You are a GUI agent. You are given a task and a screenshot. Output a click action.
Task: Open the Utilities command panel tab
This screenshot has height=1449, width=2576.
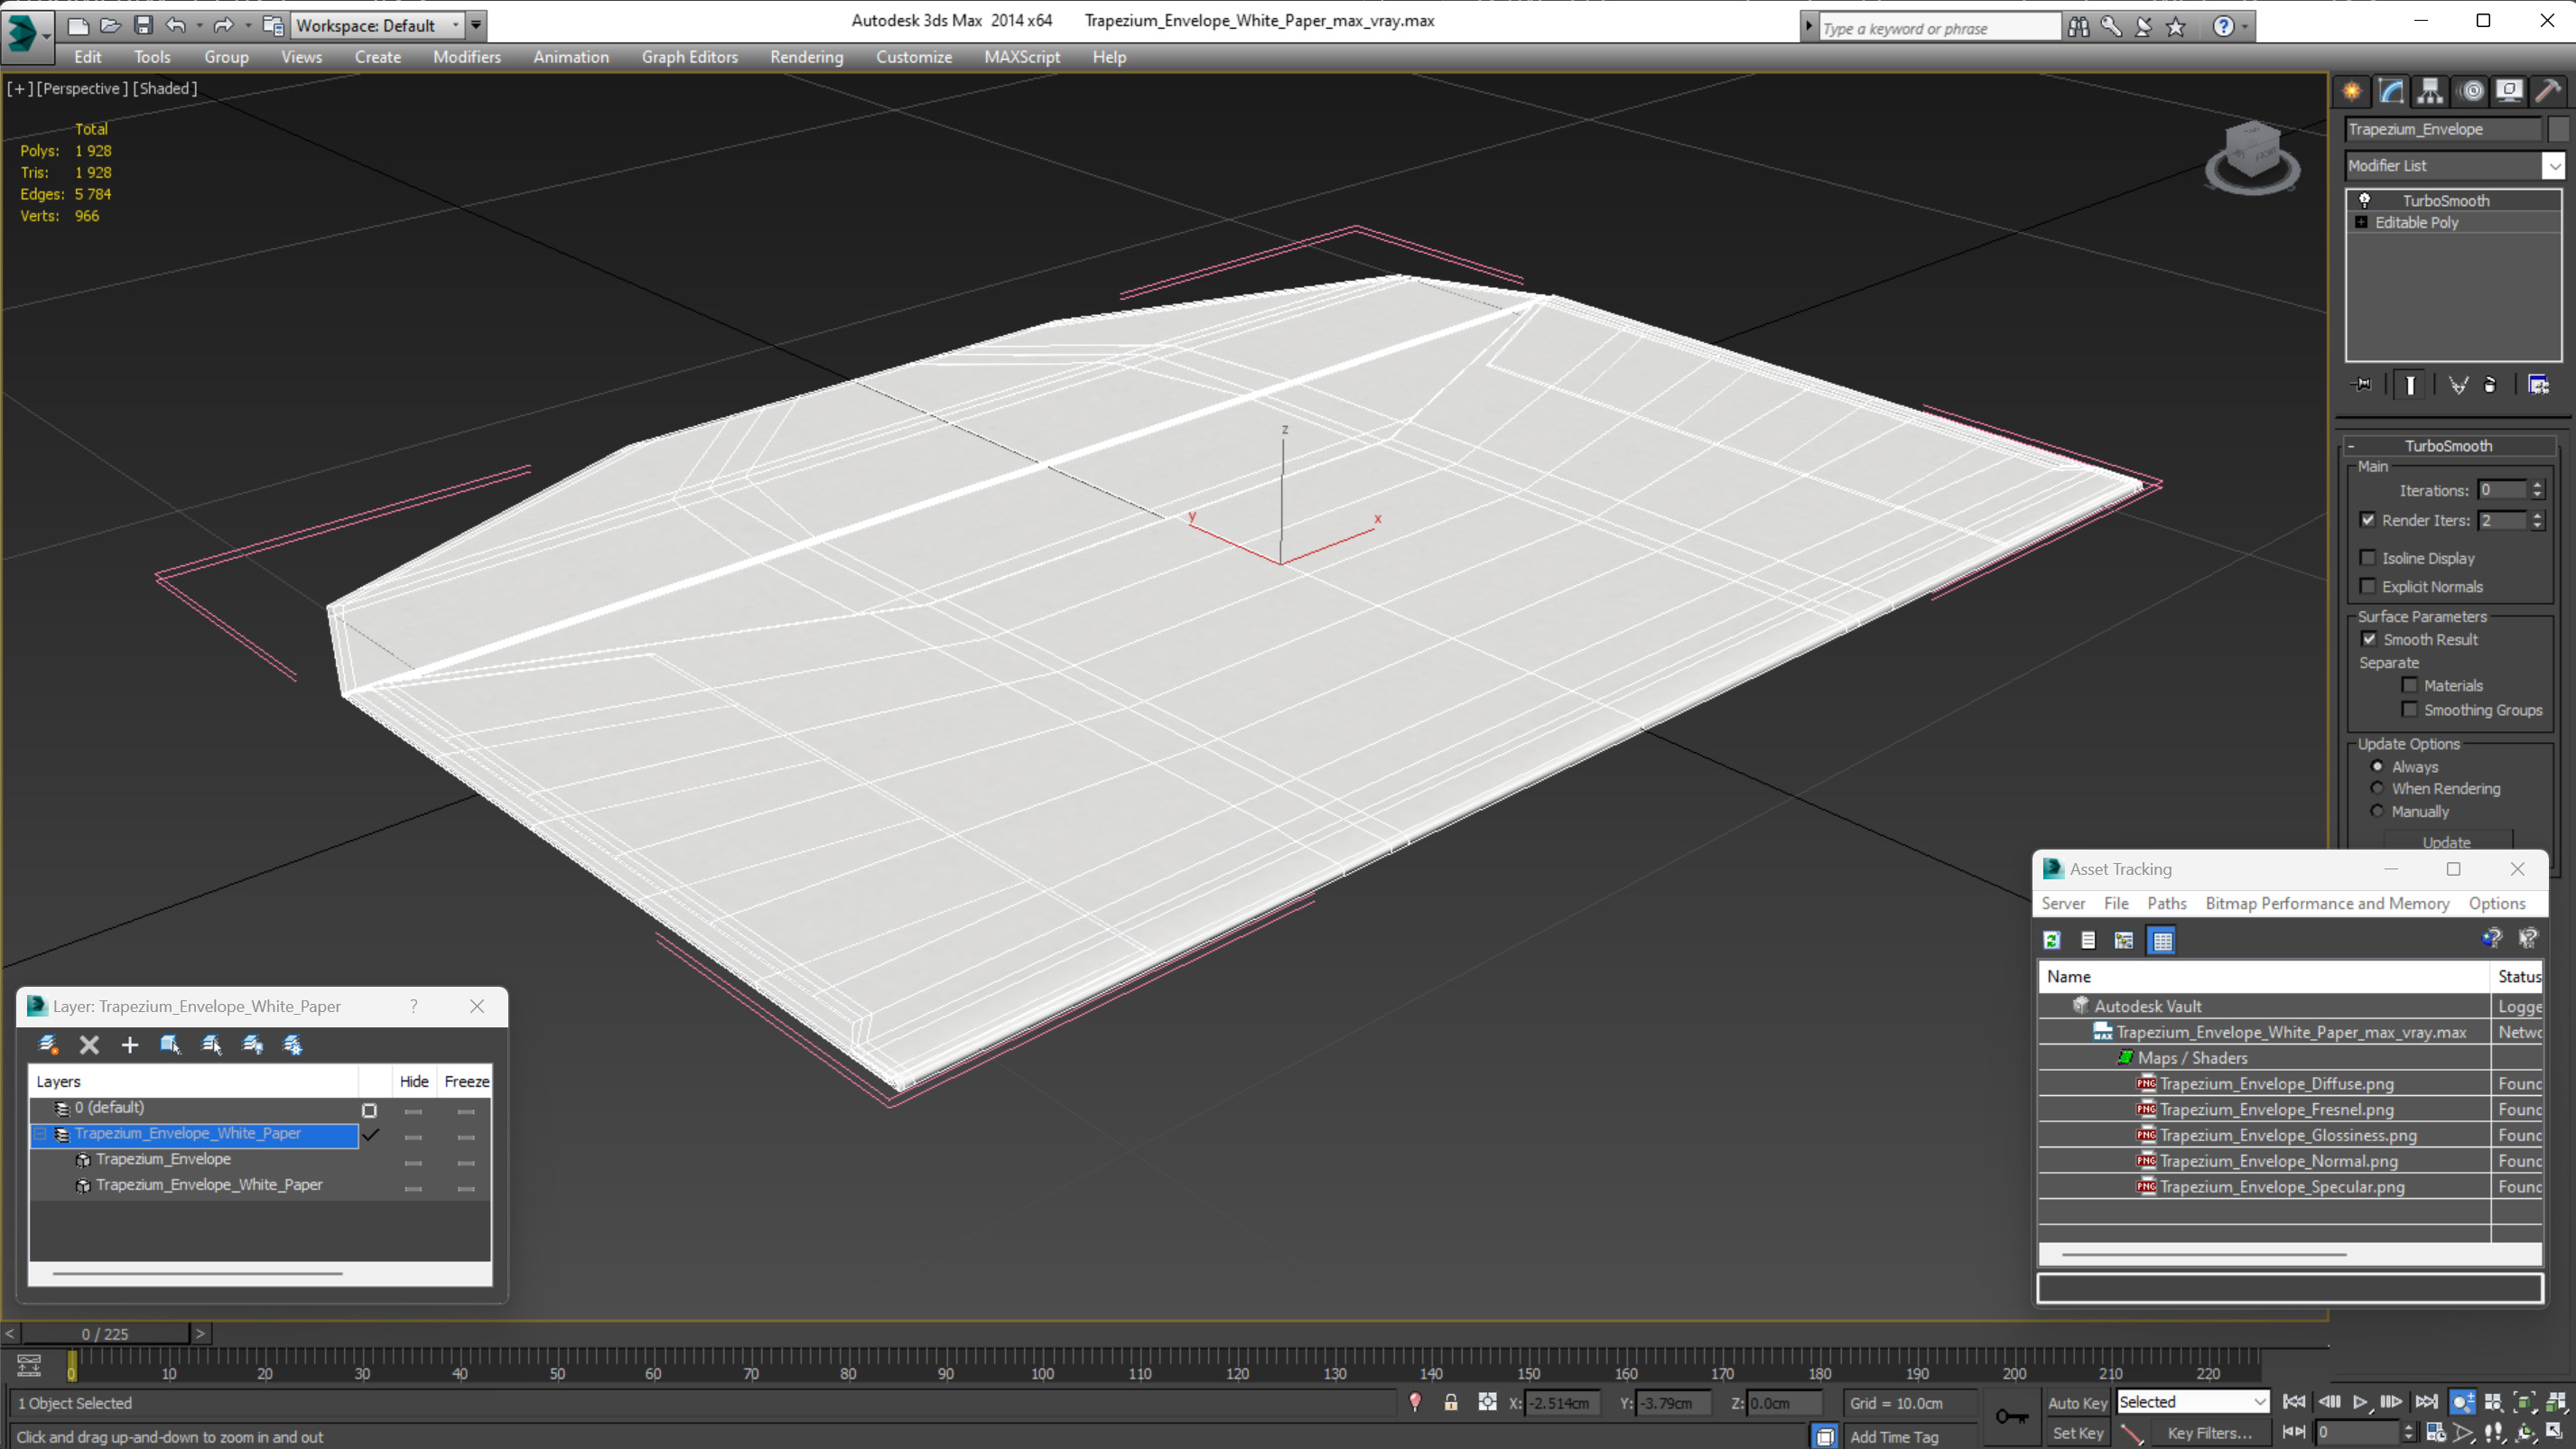(x=2548, y=91)
